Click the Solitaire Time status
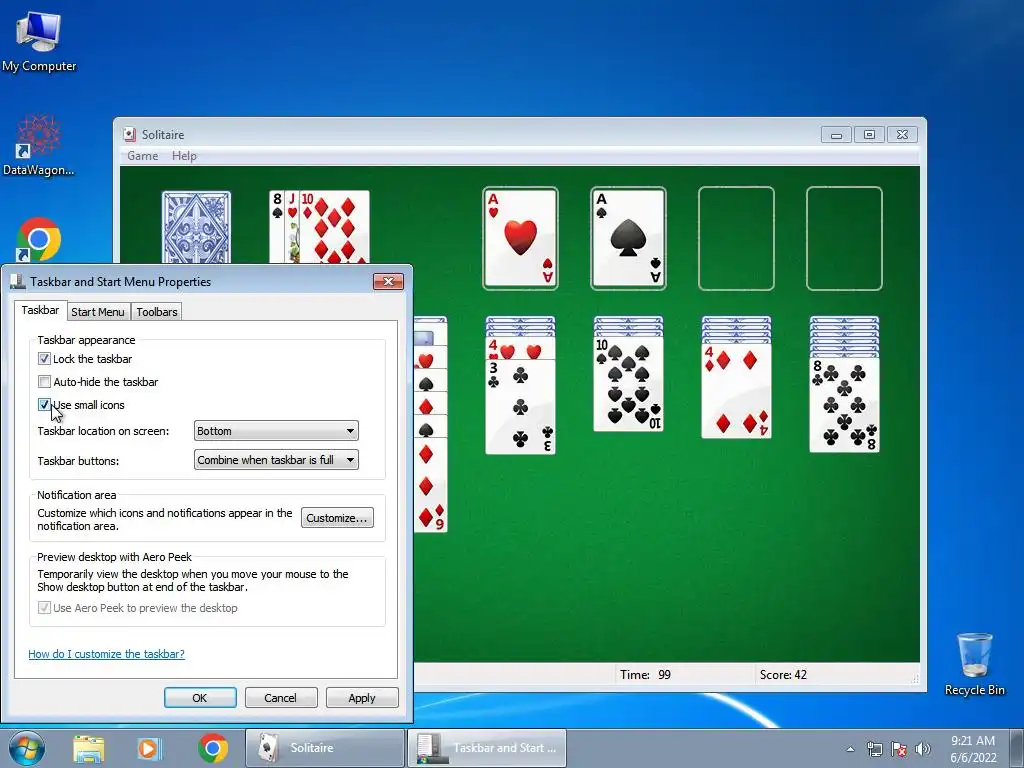The image size is (1024, 768). (645, 675)
